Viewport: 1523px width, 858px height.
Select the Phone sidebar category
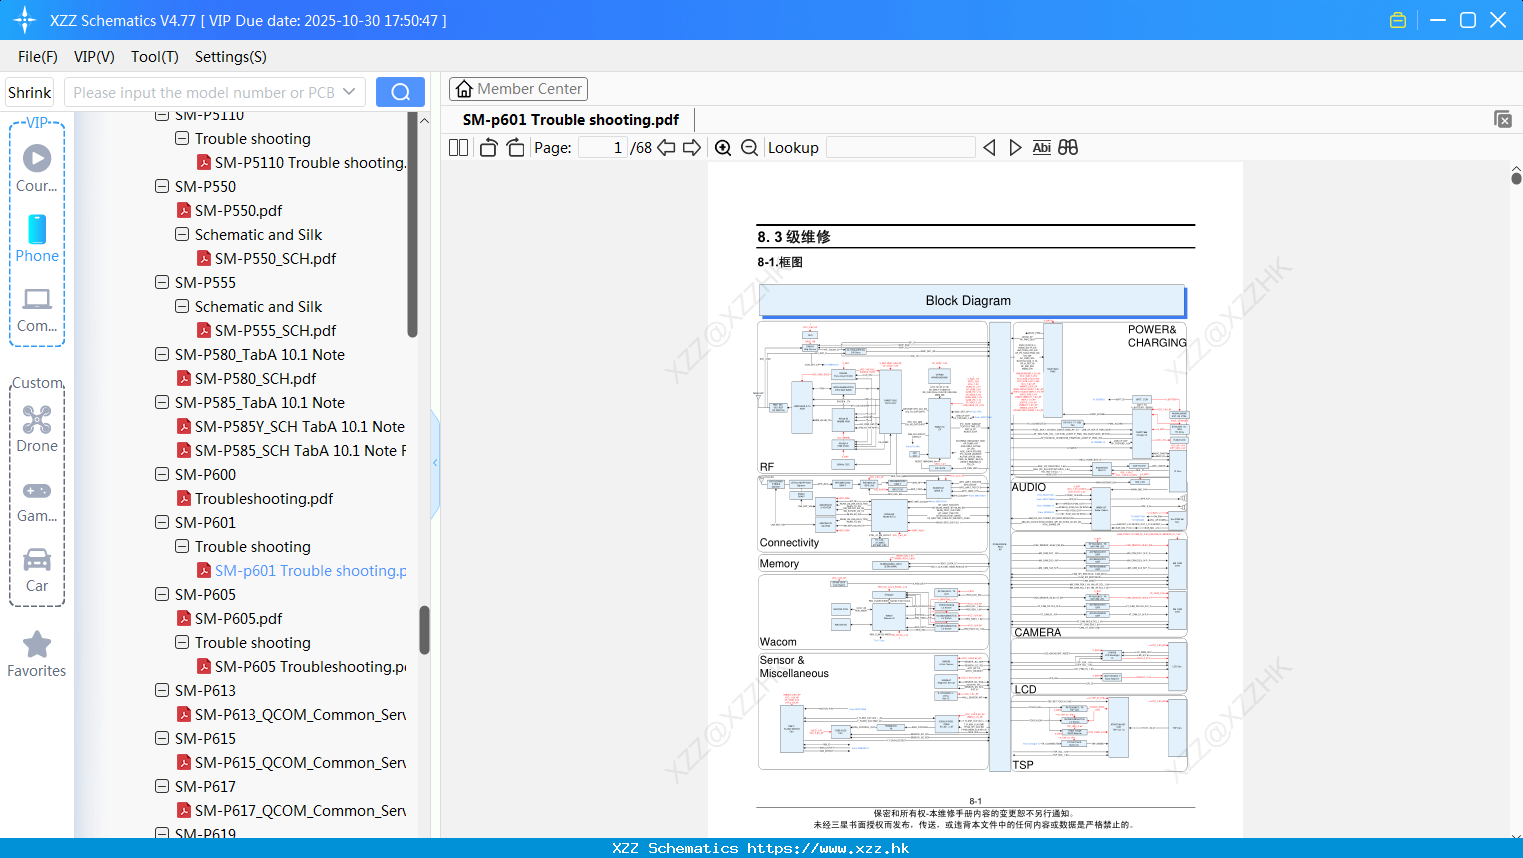pyautogui.click(x=37, y=239)
